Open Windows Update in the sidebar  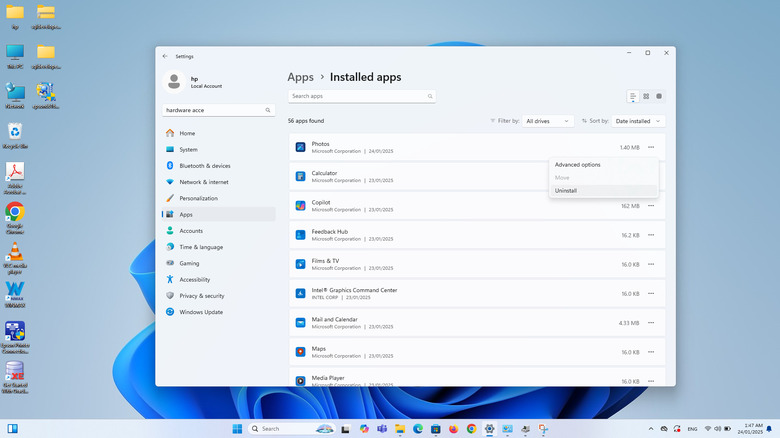coord(201,312)
